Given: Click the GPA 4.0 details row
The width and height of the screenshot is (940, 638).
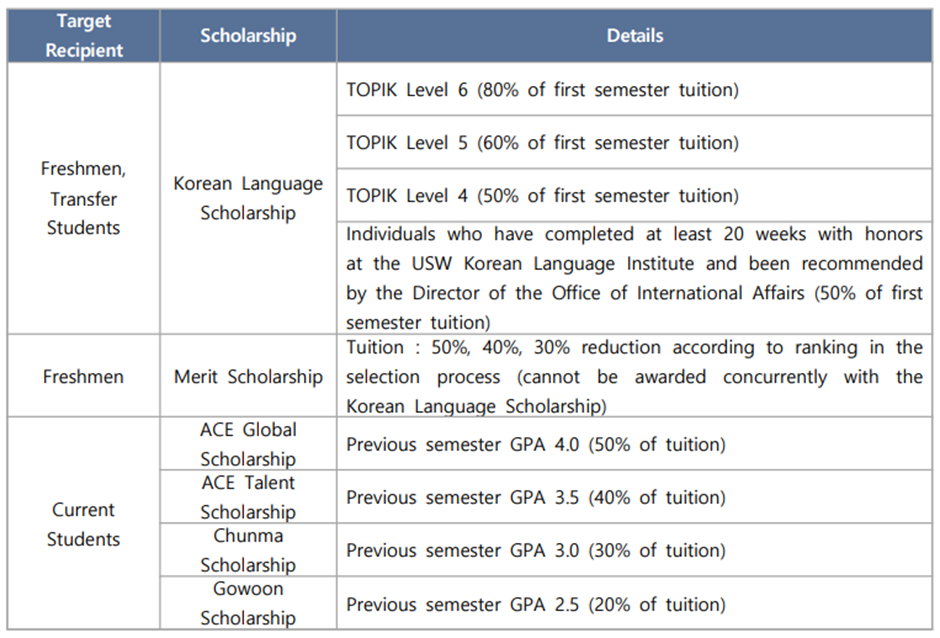Looking at the screenshot, I should coord(536,445).
